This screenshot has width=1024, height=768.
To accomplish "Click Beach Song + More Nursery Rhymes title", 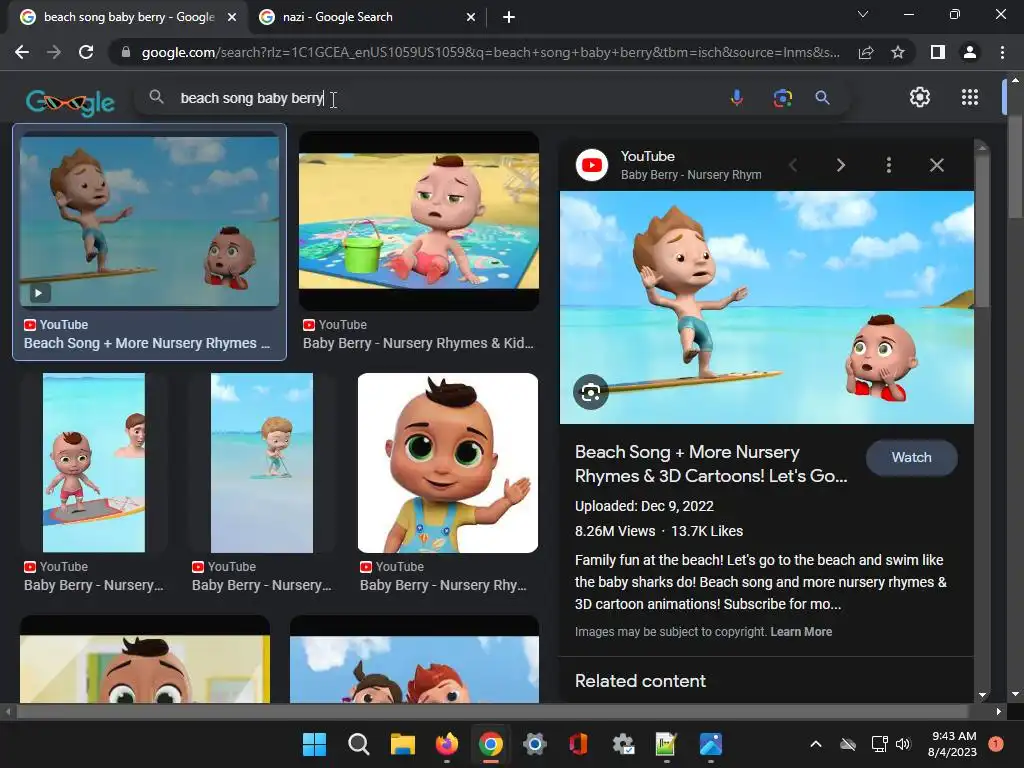I will 147,343.
